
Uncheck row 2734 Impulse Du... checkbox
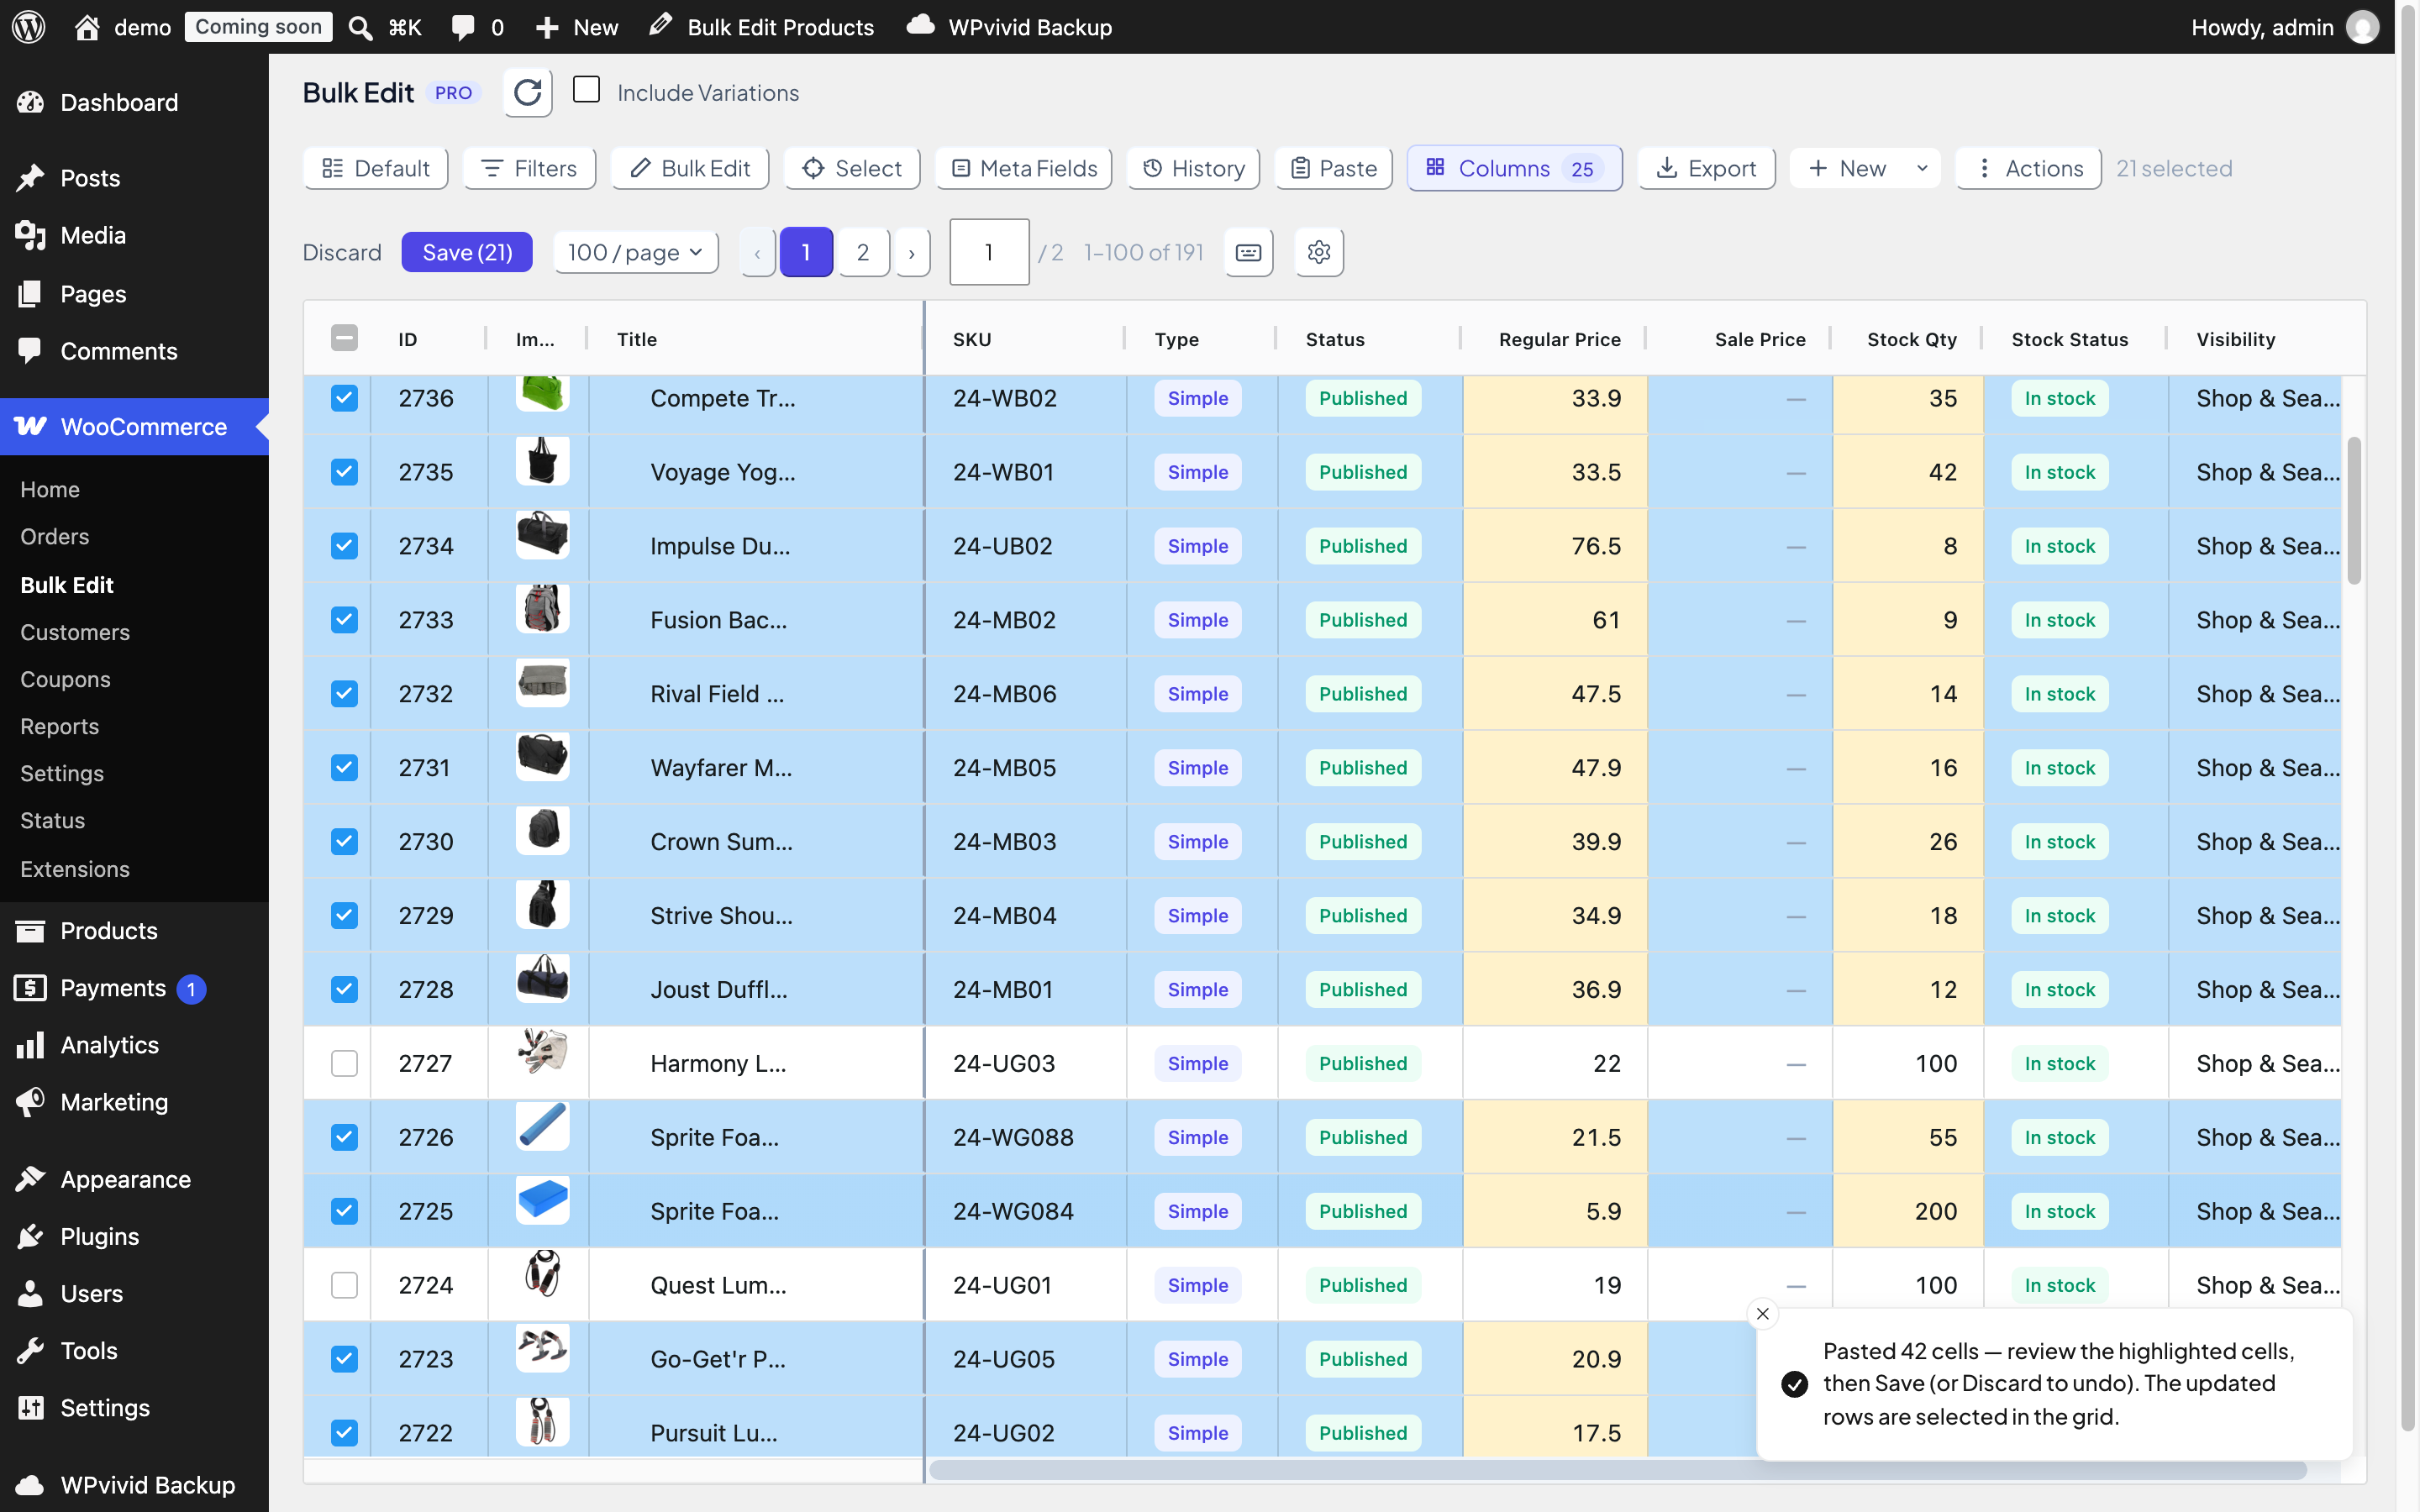click(344, 546)
